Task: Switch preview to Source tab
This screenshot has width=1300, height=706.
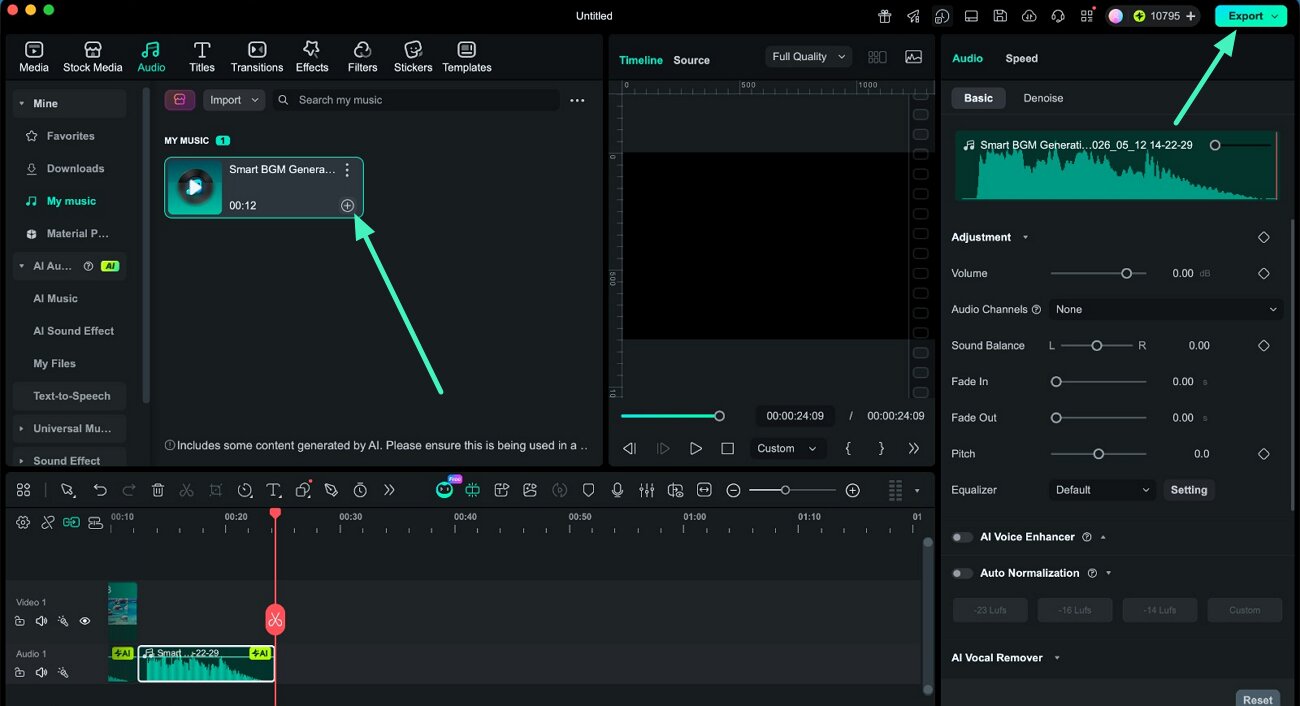Action: point(691,60)
